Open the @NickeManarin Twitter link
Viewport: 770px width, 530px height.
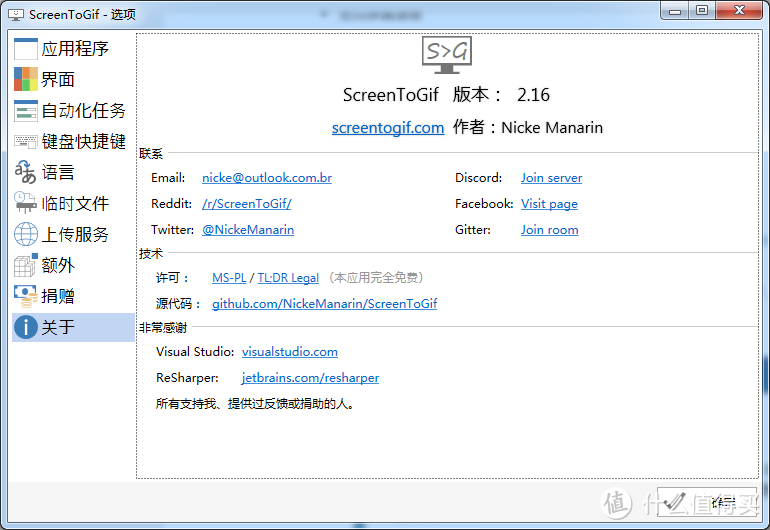[x=248, y=230]
